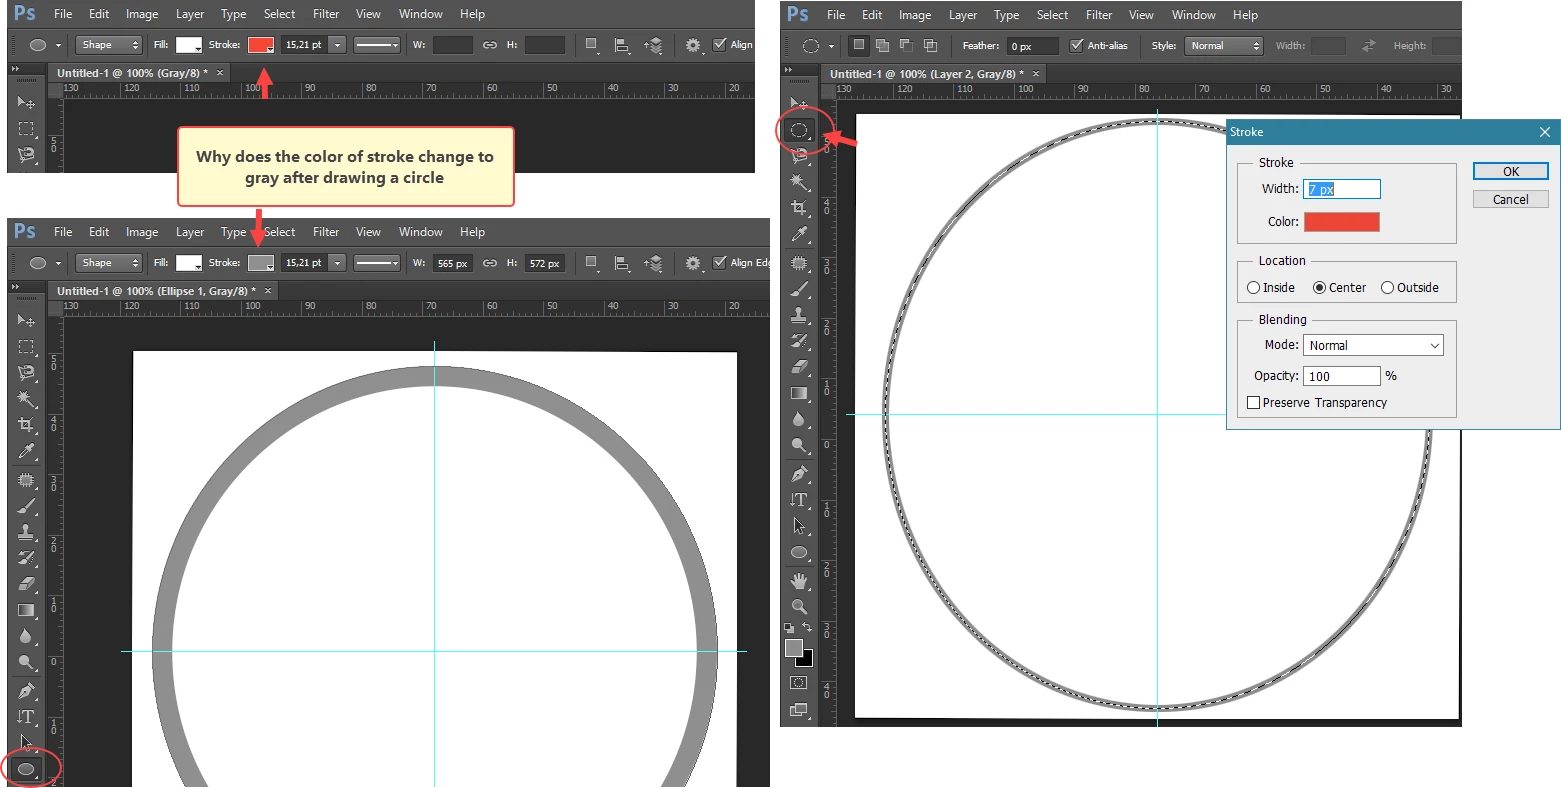Open path operations dropdown in Ellipse 1 window
The height and width of the screenshot is (788, 1561).
click(x=592, y=263)
